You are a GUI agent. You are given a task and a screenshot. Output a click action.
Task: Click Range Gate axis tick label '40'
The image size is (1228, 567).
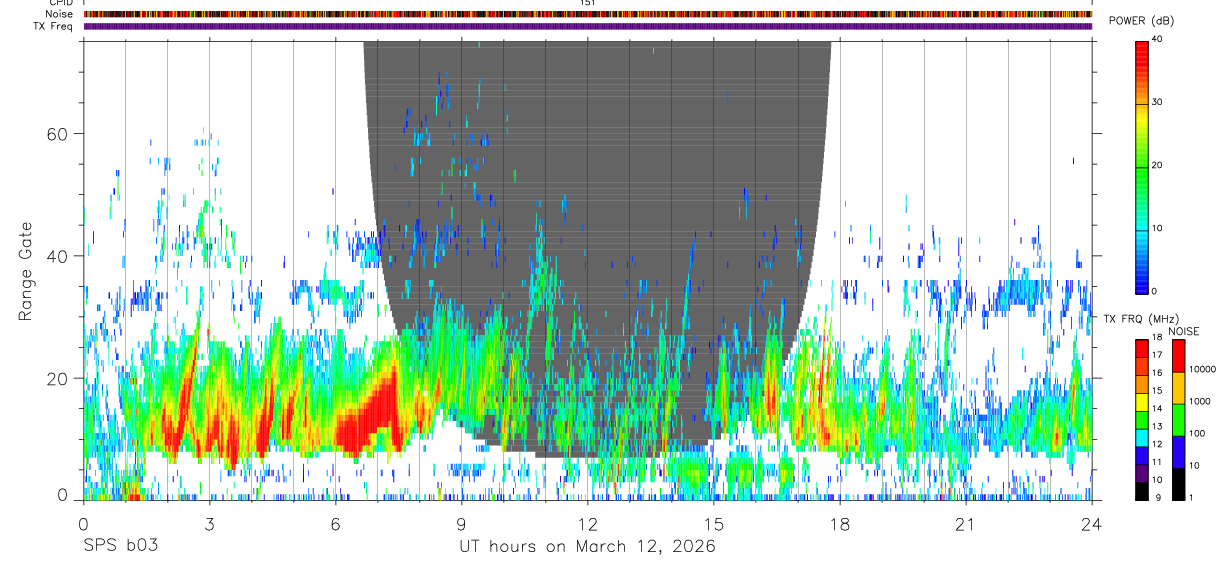click(x=56, y=256)
